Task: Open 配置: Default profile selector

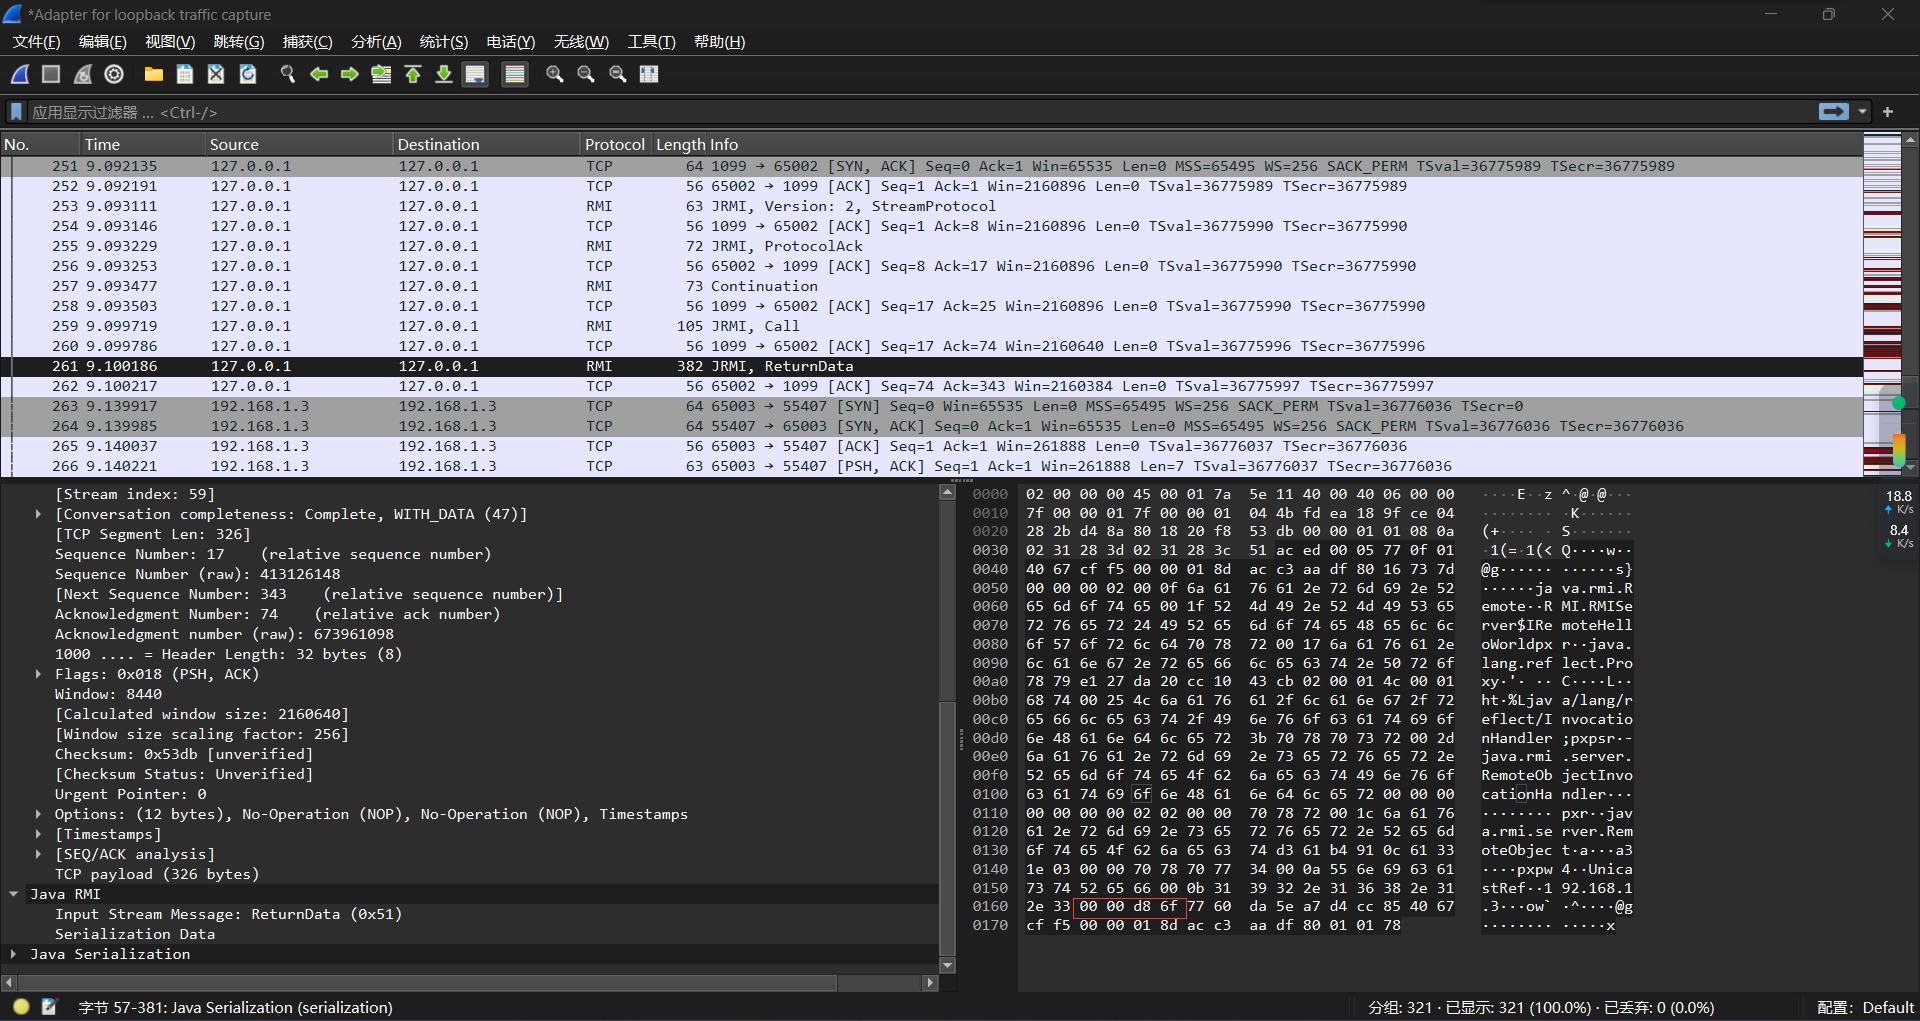Action: 1866,1007
